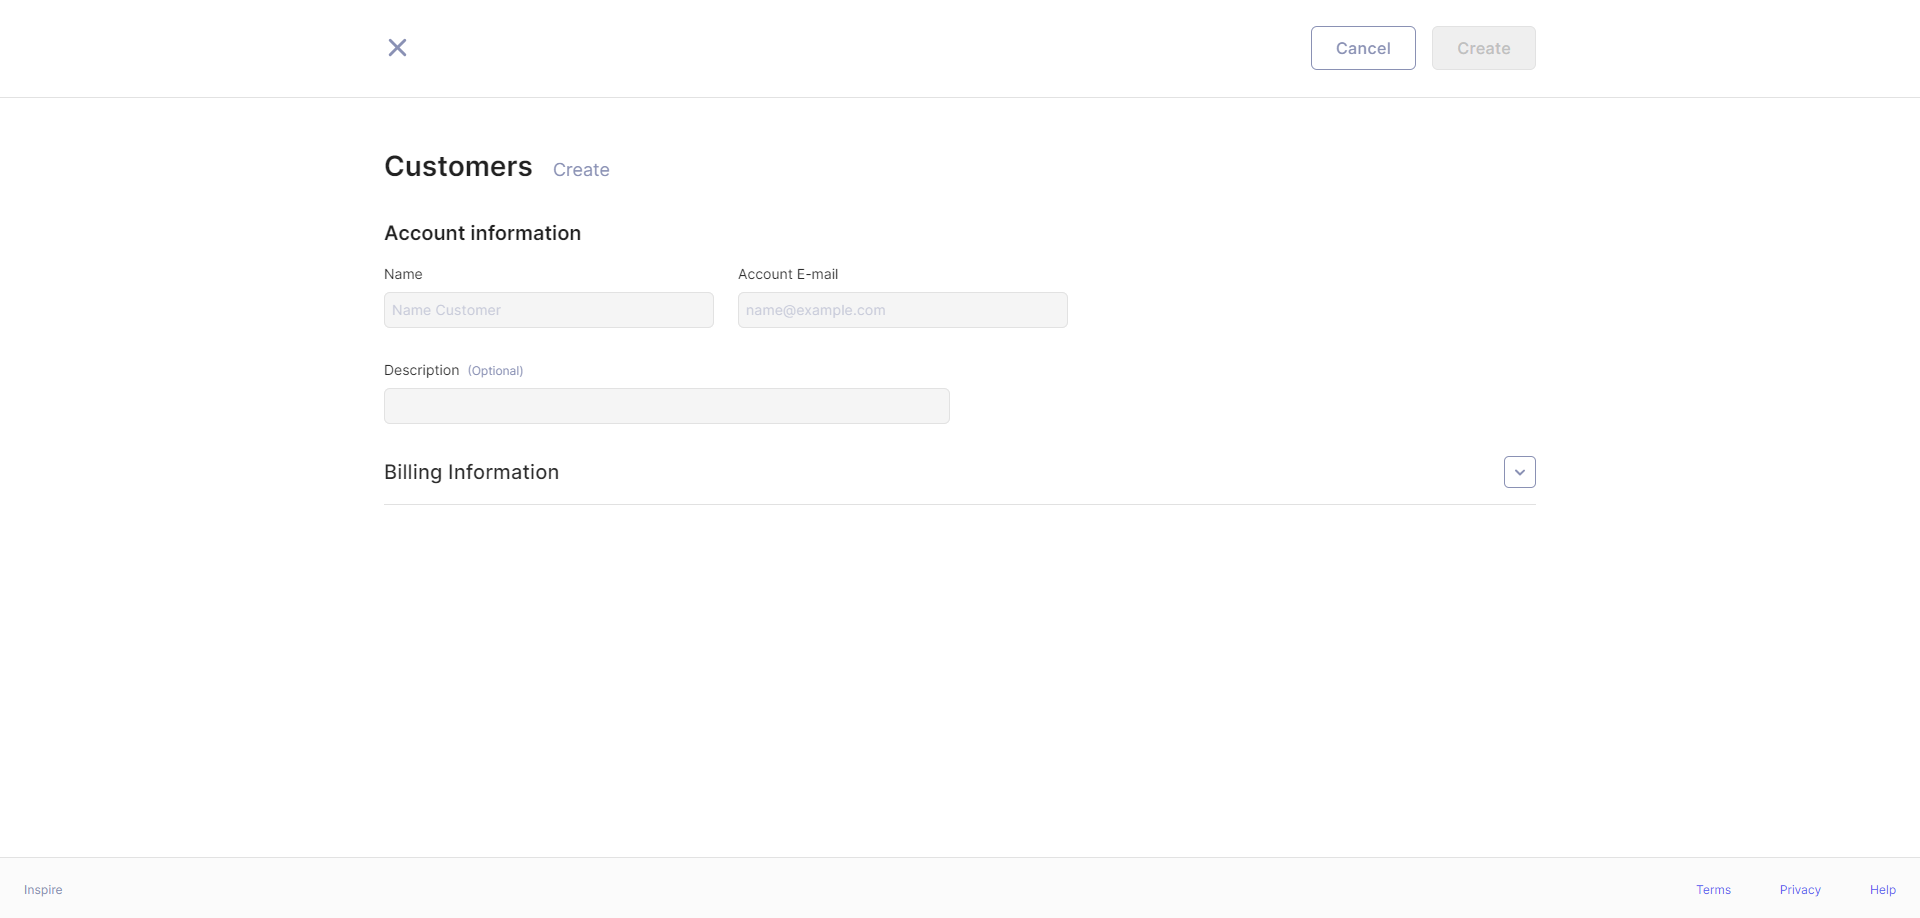Click the Billing Information heading text
Screen dimensions: 1920x918
[471, 472]
